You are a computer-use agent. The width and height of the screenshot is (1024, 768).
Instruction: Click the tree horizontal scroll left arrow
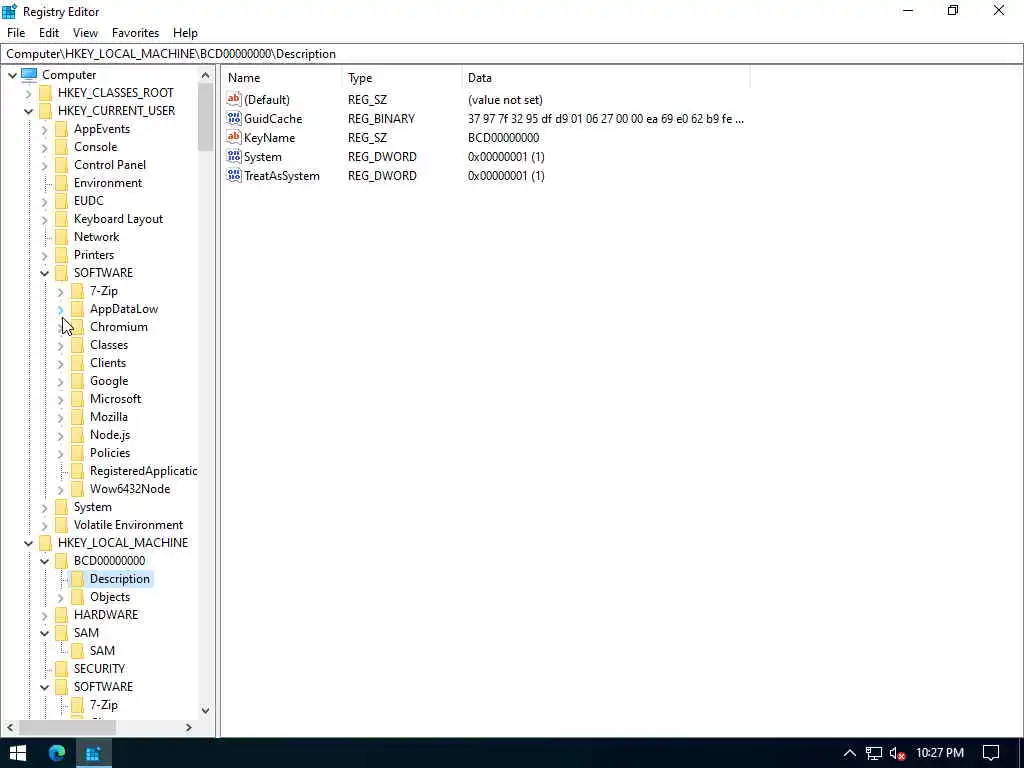point(10,727)
